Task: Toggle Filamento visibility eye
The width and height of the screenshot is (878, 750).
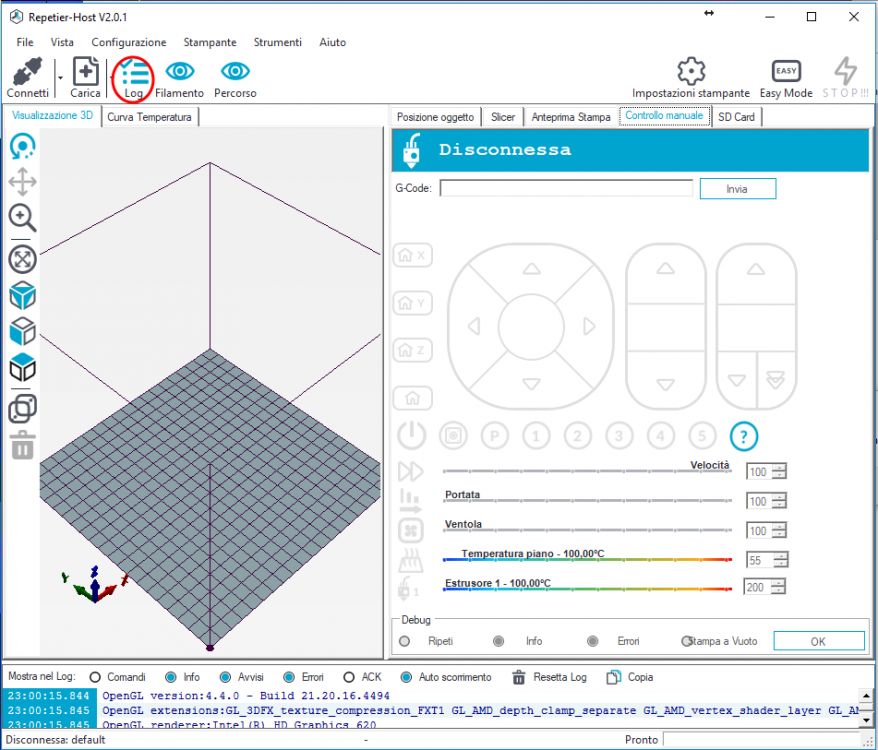Action: tap(180, 71)
